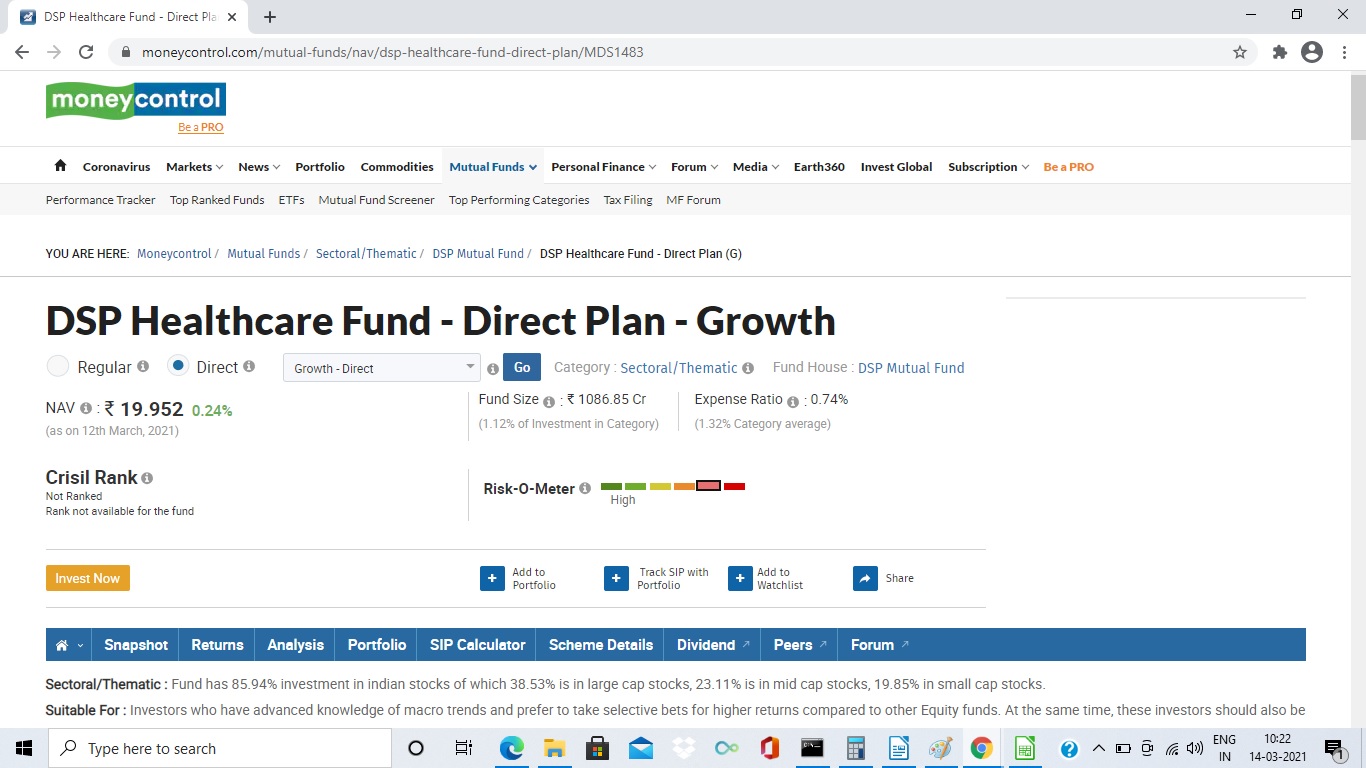Image resolution: width=1366 pixels, height=768 pixels.
Task: Click the home icon in main navigation
Action: click(x=60, y=166)
